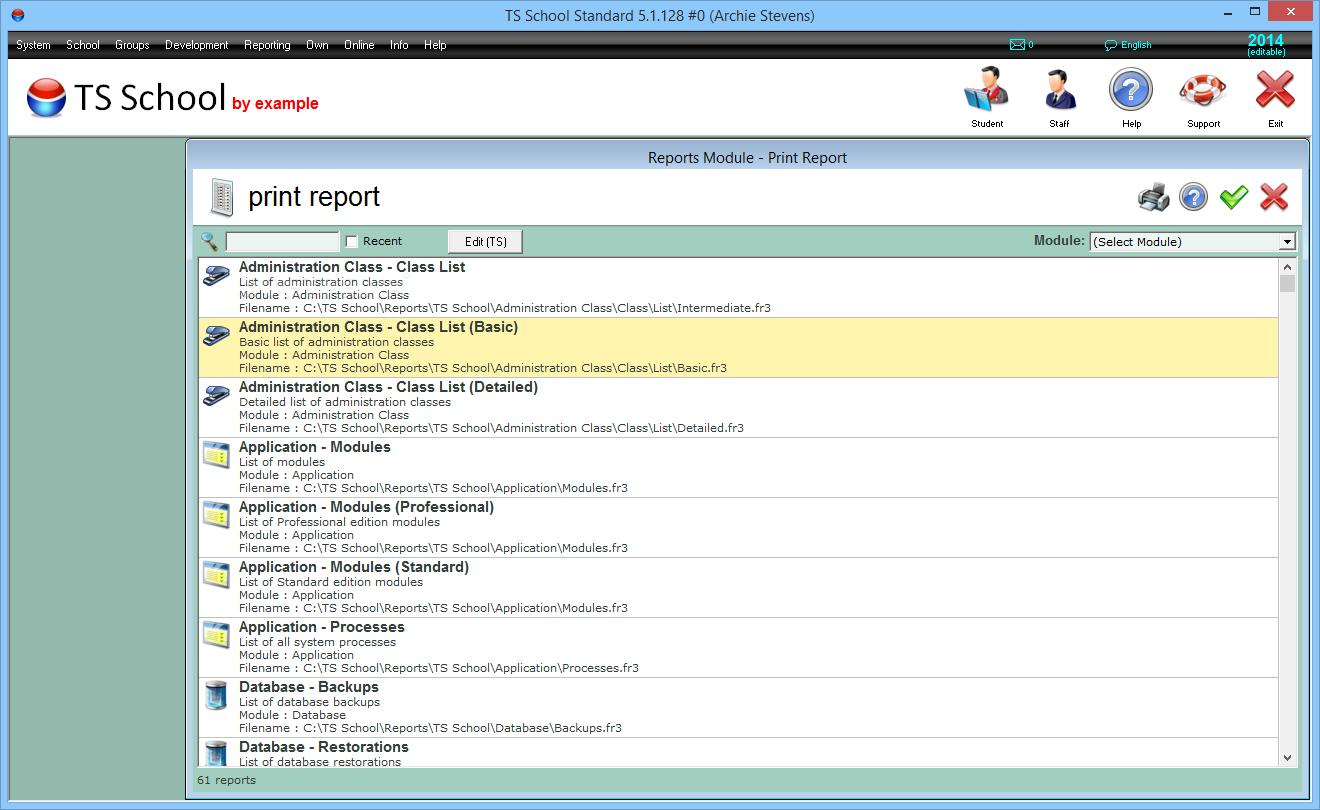This screenshot has height=810, width=1320.
Task: Click the Edit (TS) button
Action: click(x=485, y=241)
